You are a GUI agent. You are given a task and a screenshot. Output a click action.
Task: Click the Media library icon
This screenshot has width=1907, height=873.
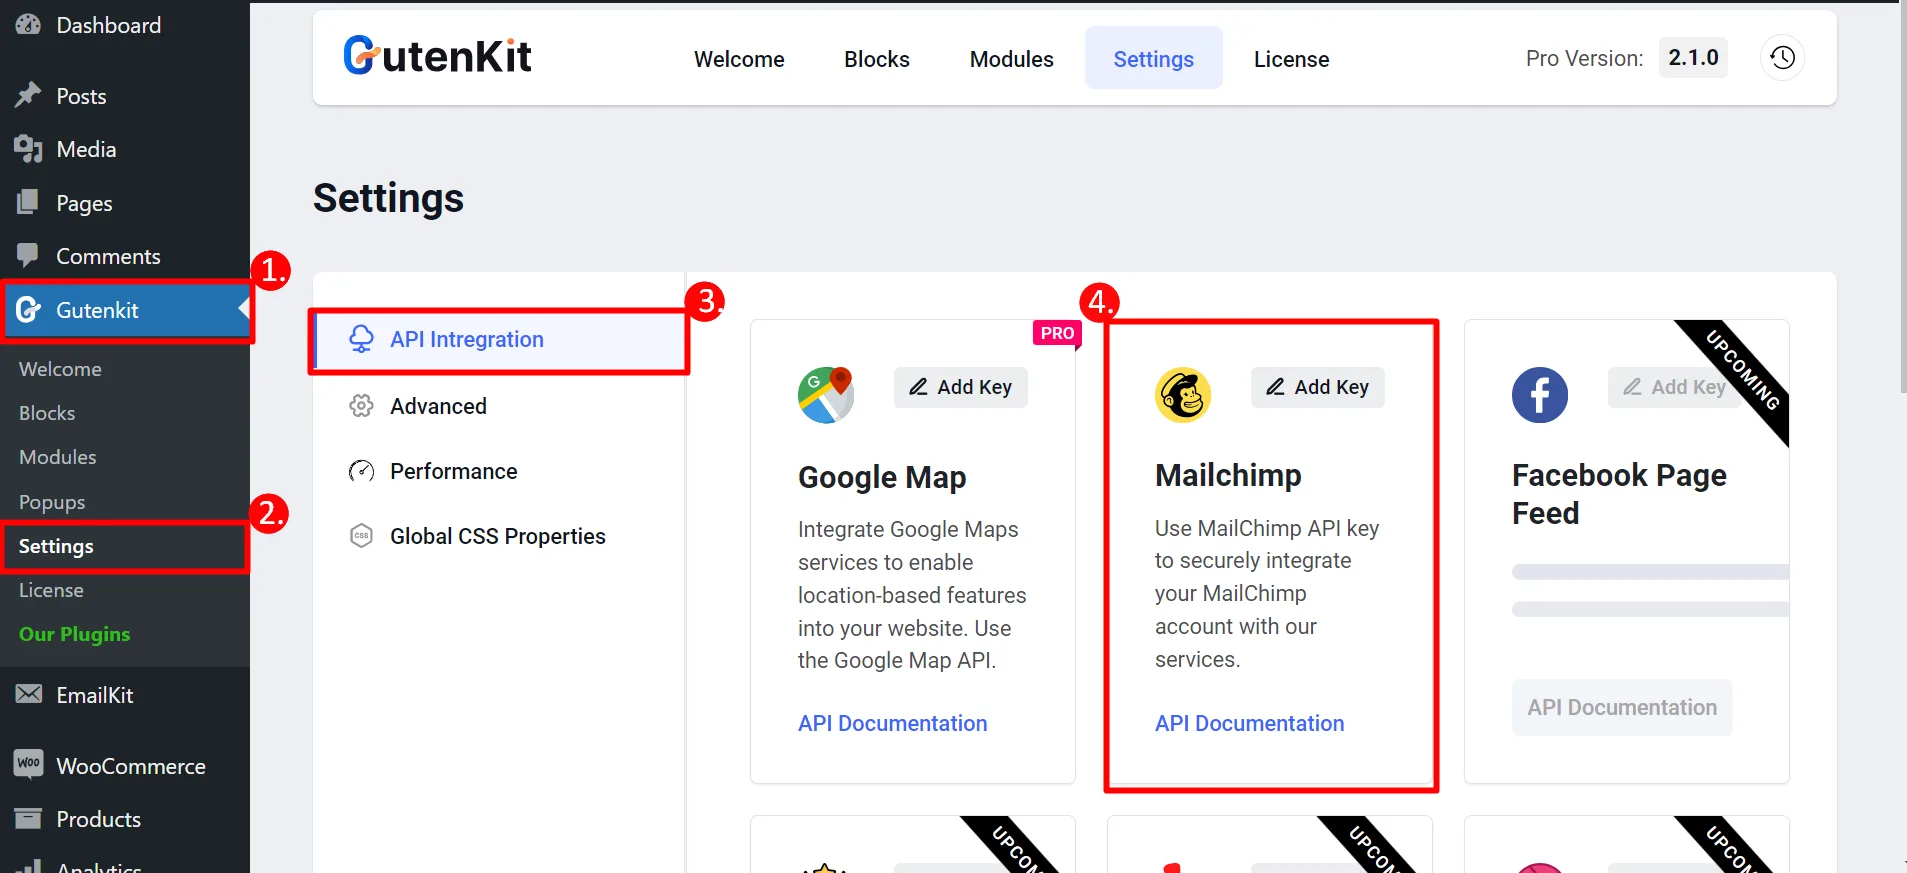tap(28, 149)
